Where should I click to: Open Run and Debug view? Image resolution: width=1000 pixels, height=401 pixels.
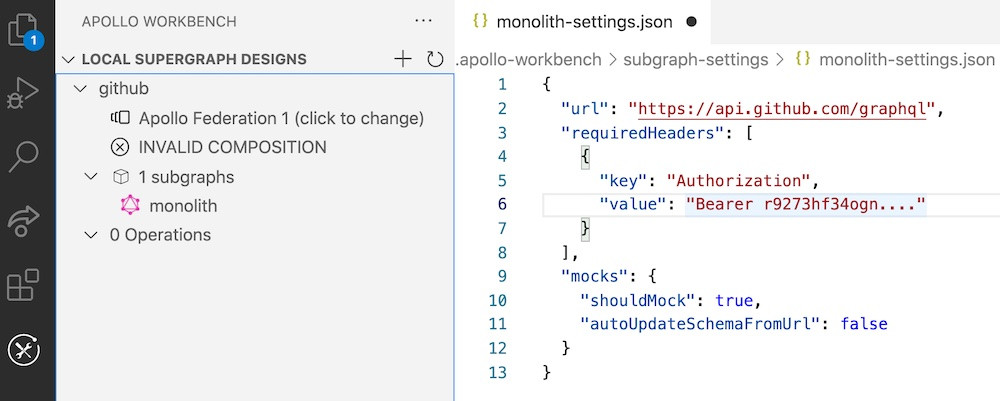24,93
